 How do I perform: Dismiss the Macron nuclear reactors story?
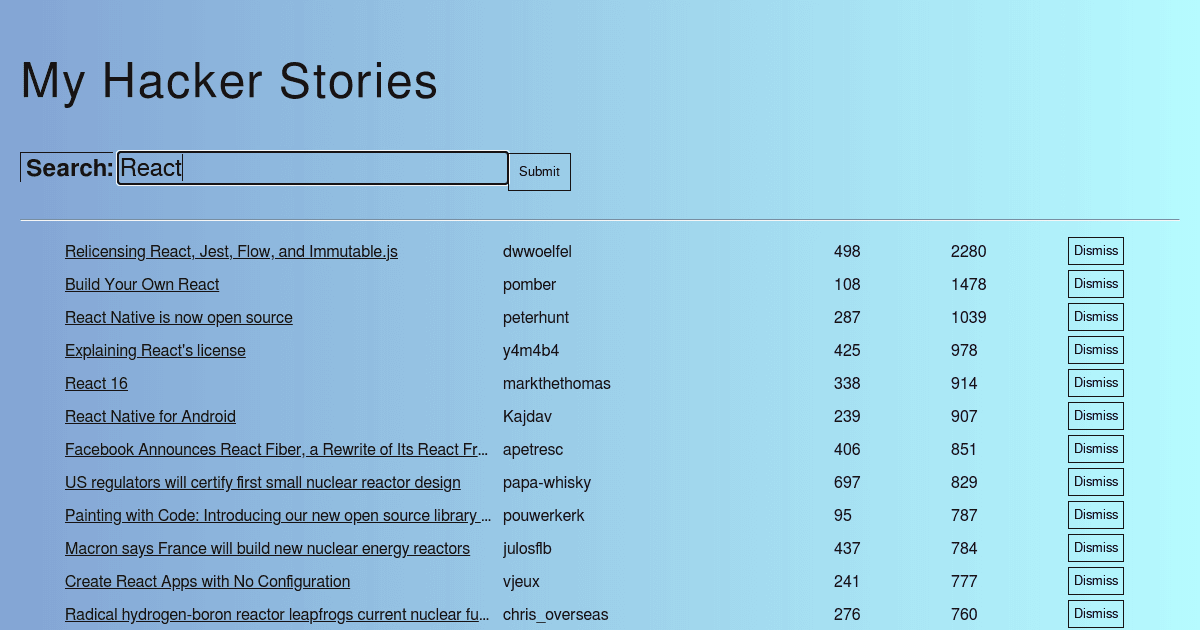(x=1095, y=547)
